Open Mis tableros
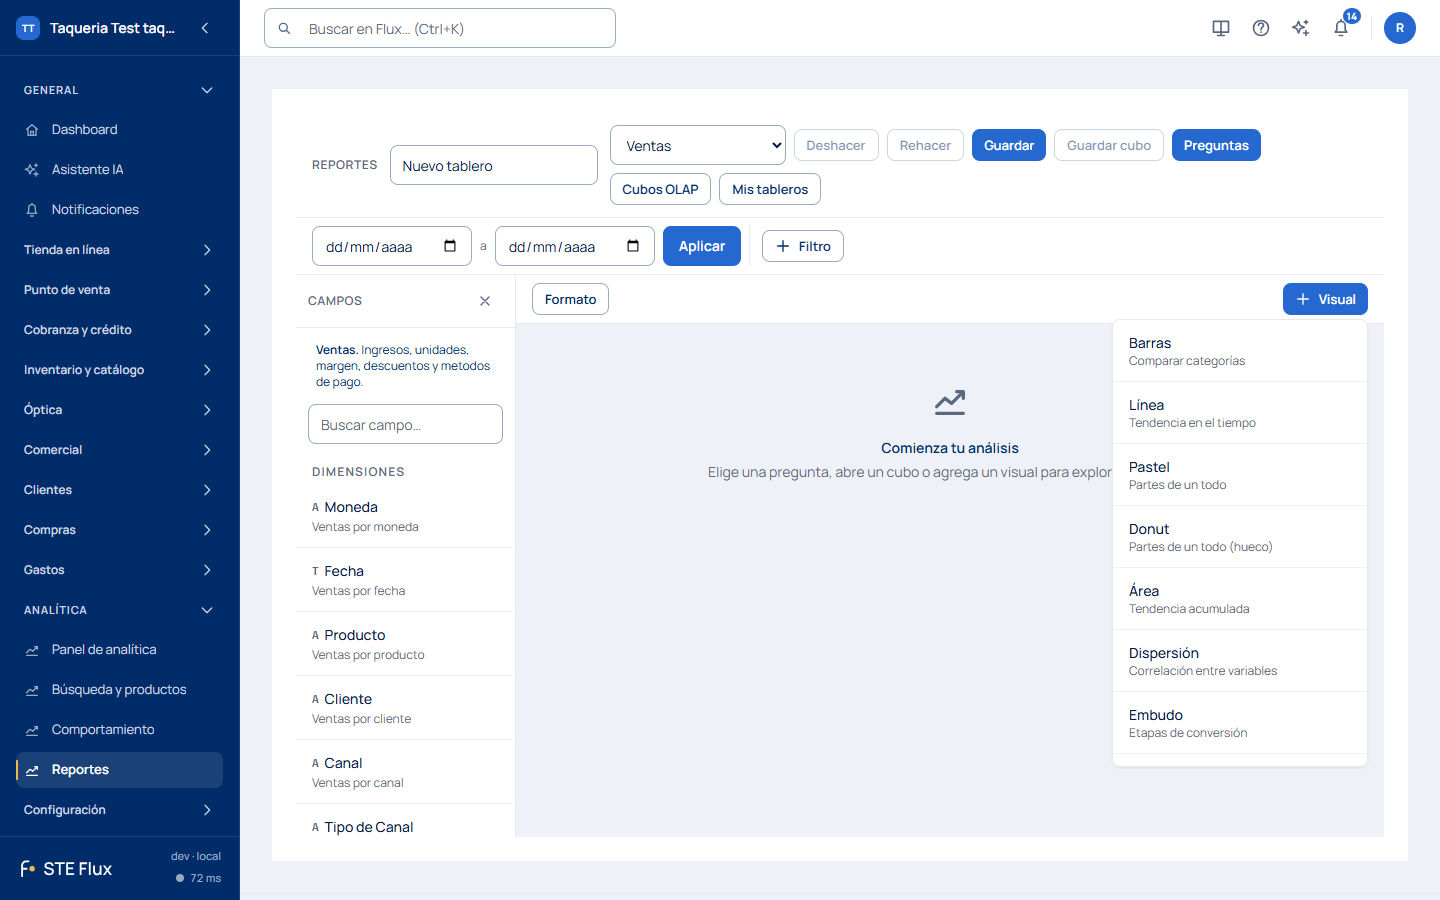Viewport: 1440px width, 900px height. [x=770, y=189]
